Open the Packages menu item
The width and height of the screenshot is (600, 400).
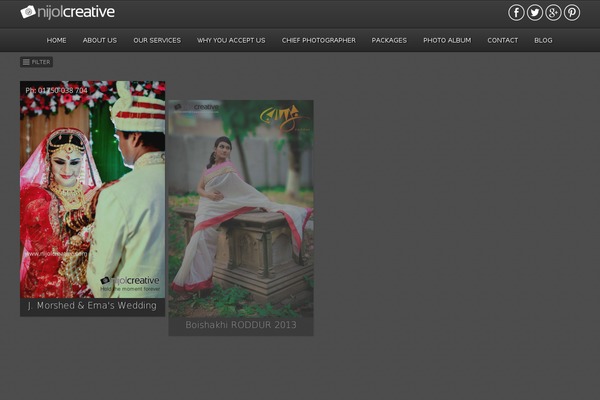pos(389,40)
